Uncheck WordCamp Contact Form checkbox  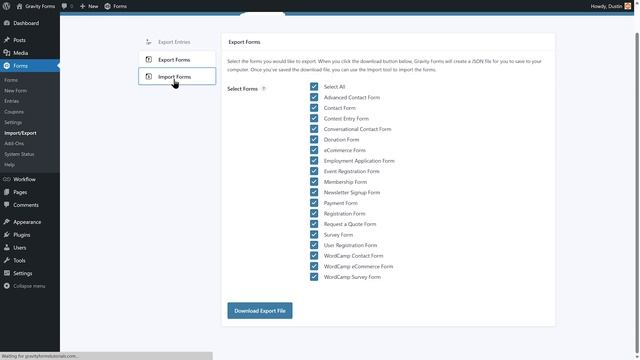pos(314,256)
